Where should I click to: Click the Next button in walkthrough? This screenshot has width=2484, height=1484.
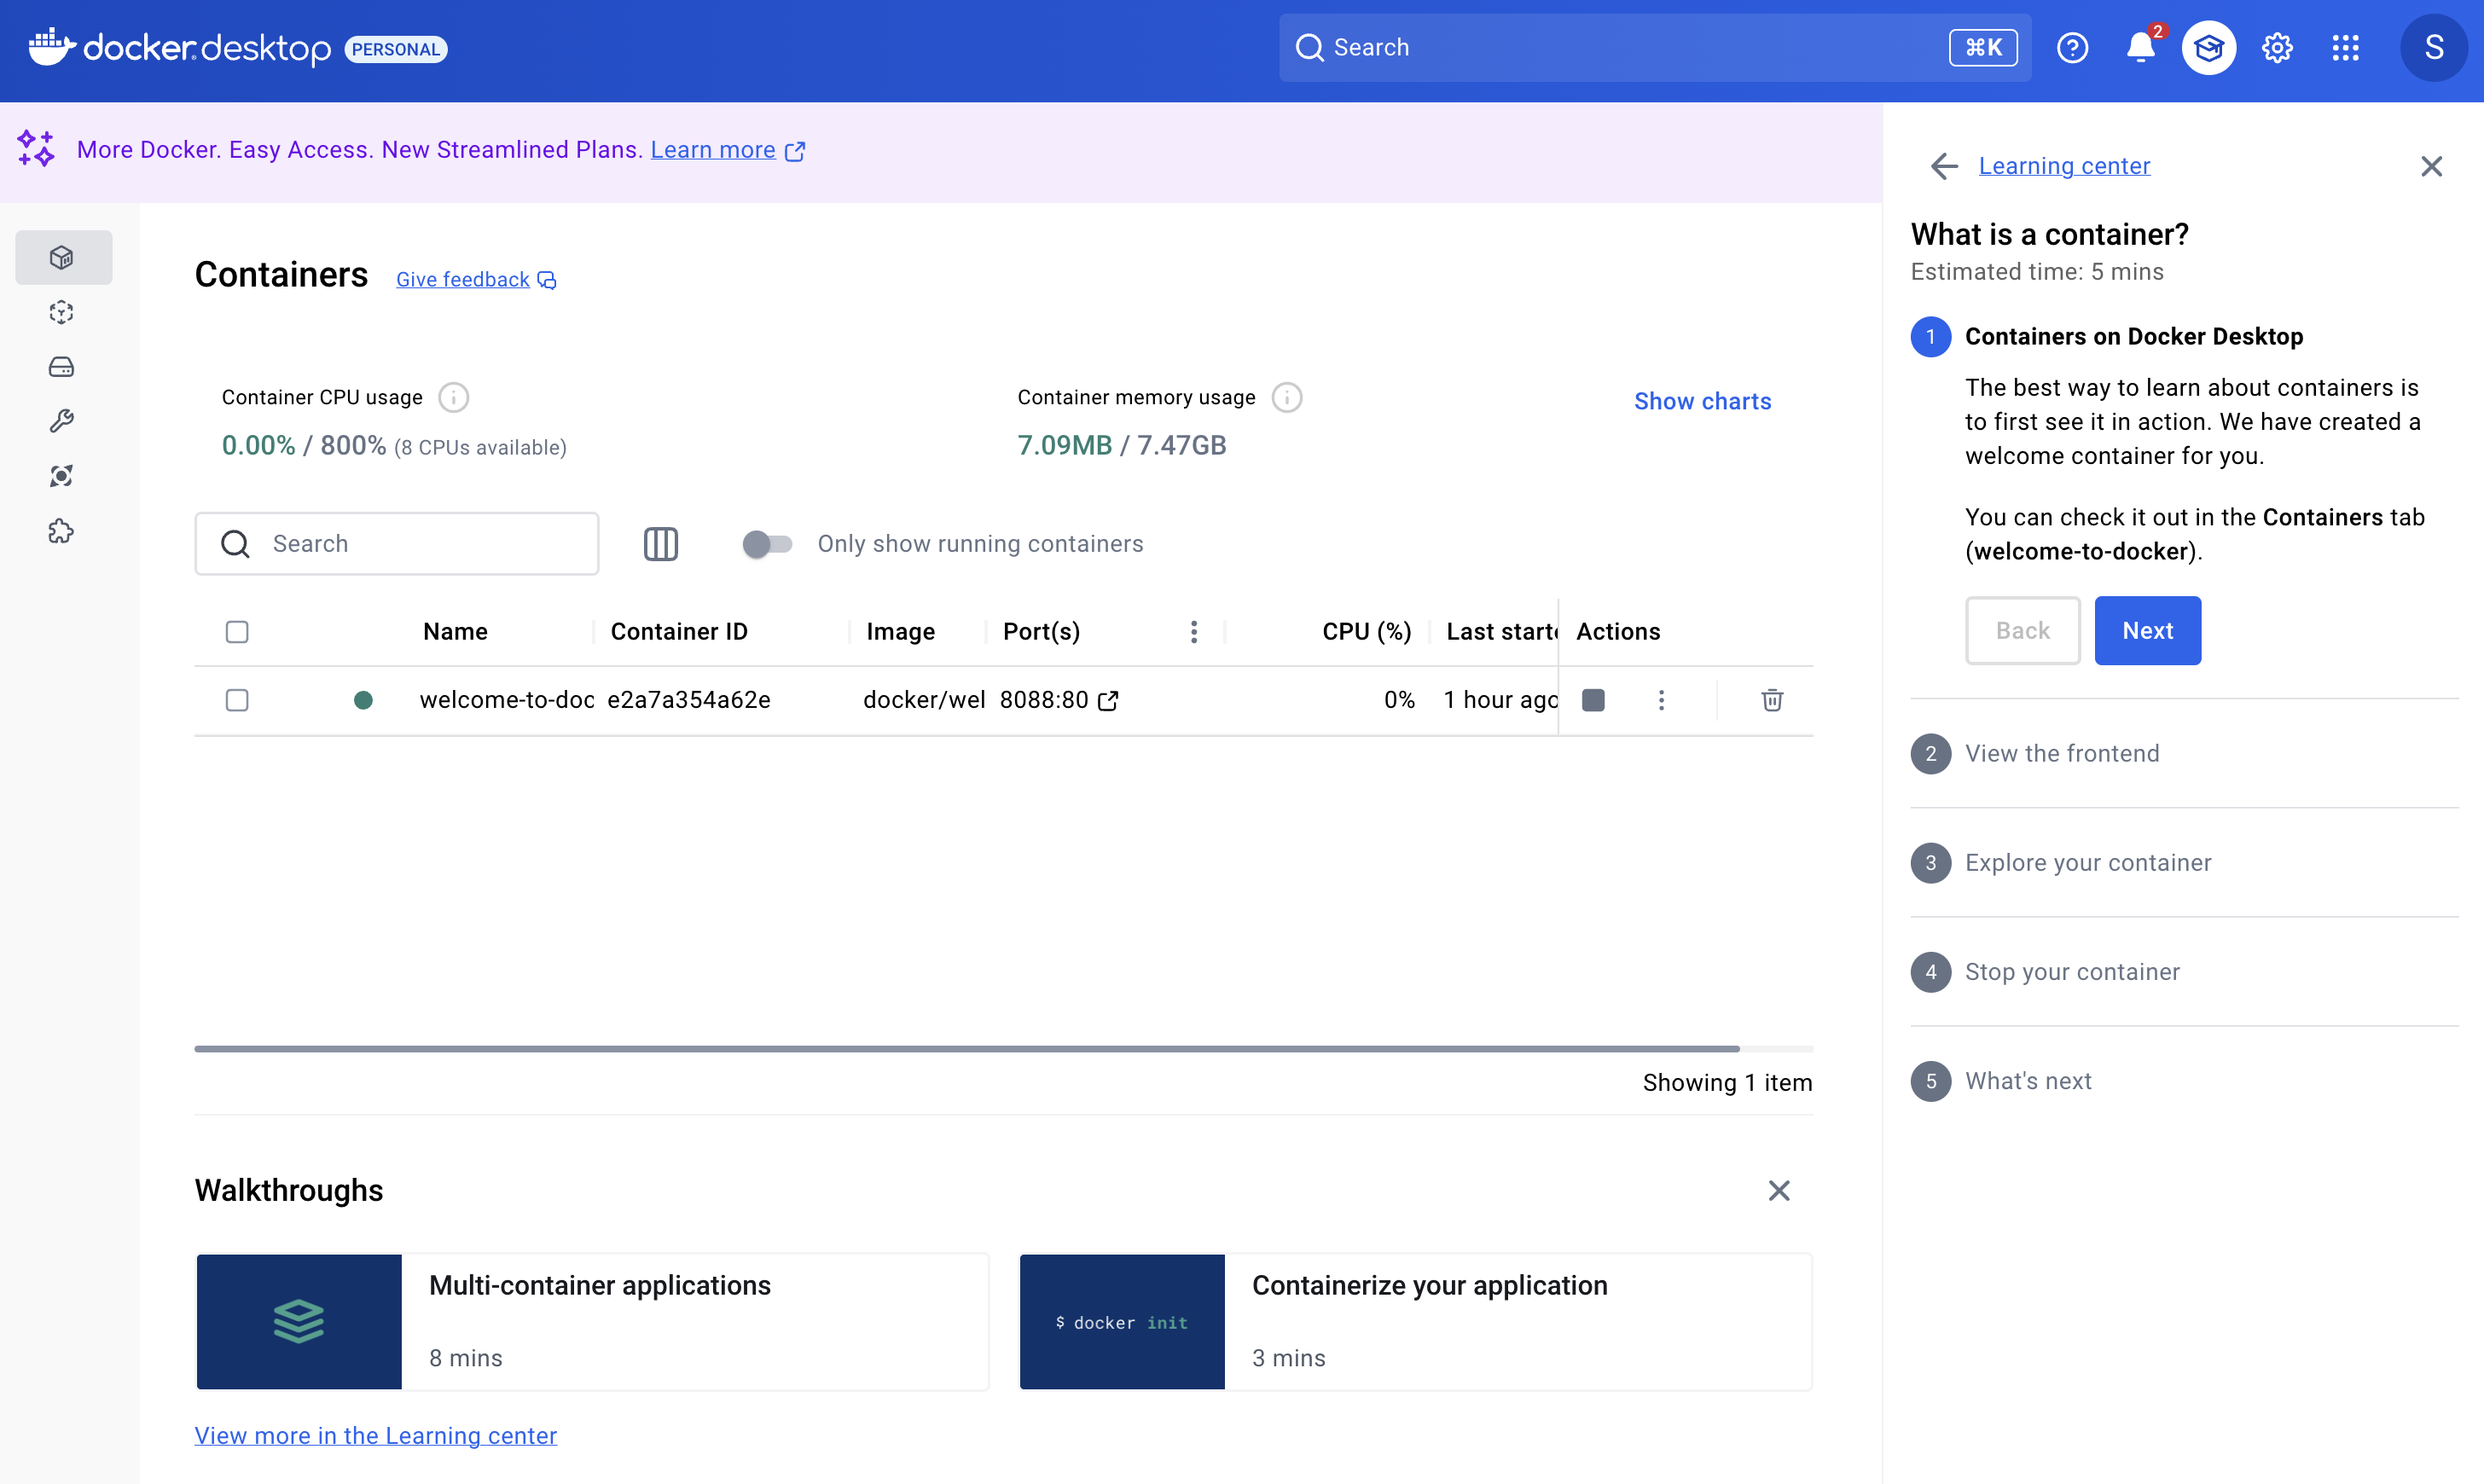coord(2148,631)
